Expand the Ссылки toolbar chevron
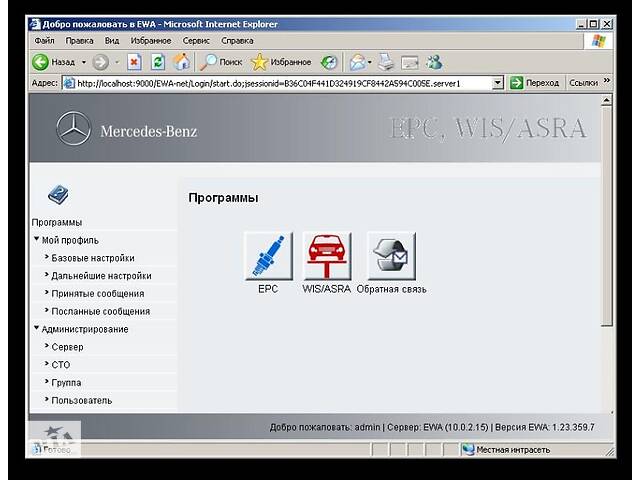The height and width of the screenshot is (480, 640). pyautogui.click(x=607, y=80)
